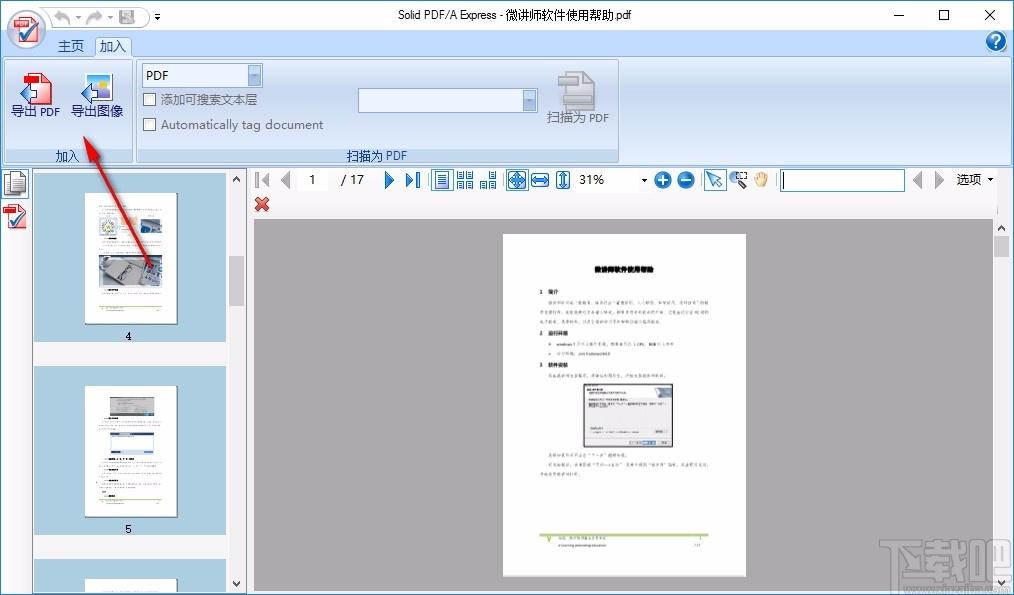
Task: Click the red X close document icon
Action: [262, 204]
